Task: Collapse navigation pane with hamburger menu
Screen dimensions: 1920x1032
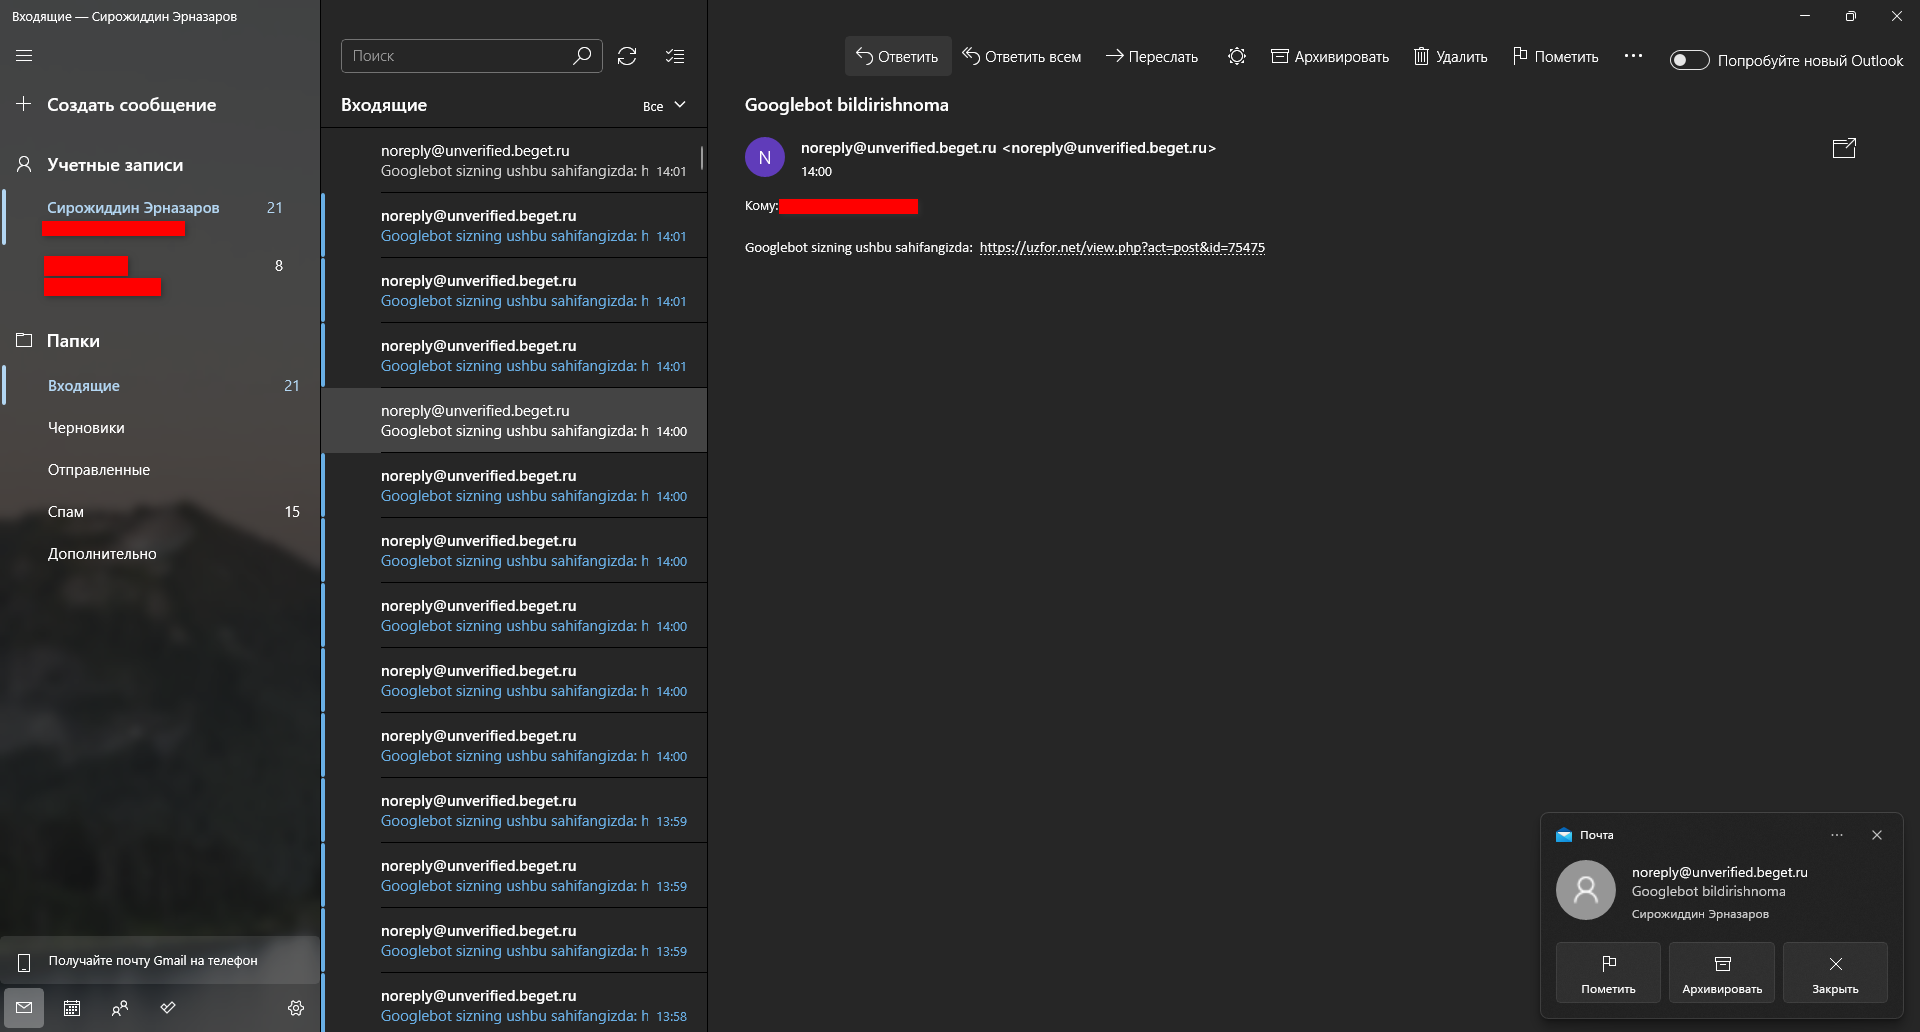Action: 24,56
